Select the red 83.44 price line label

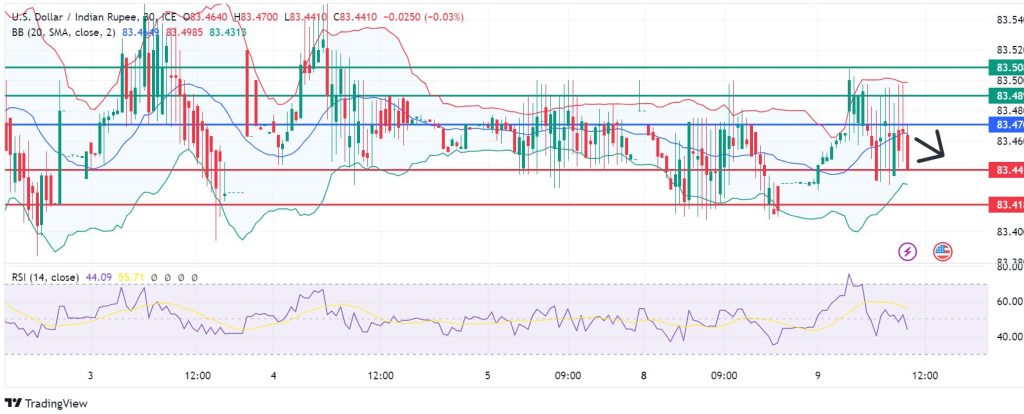click(1006, 170)
